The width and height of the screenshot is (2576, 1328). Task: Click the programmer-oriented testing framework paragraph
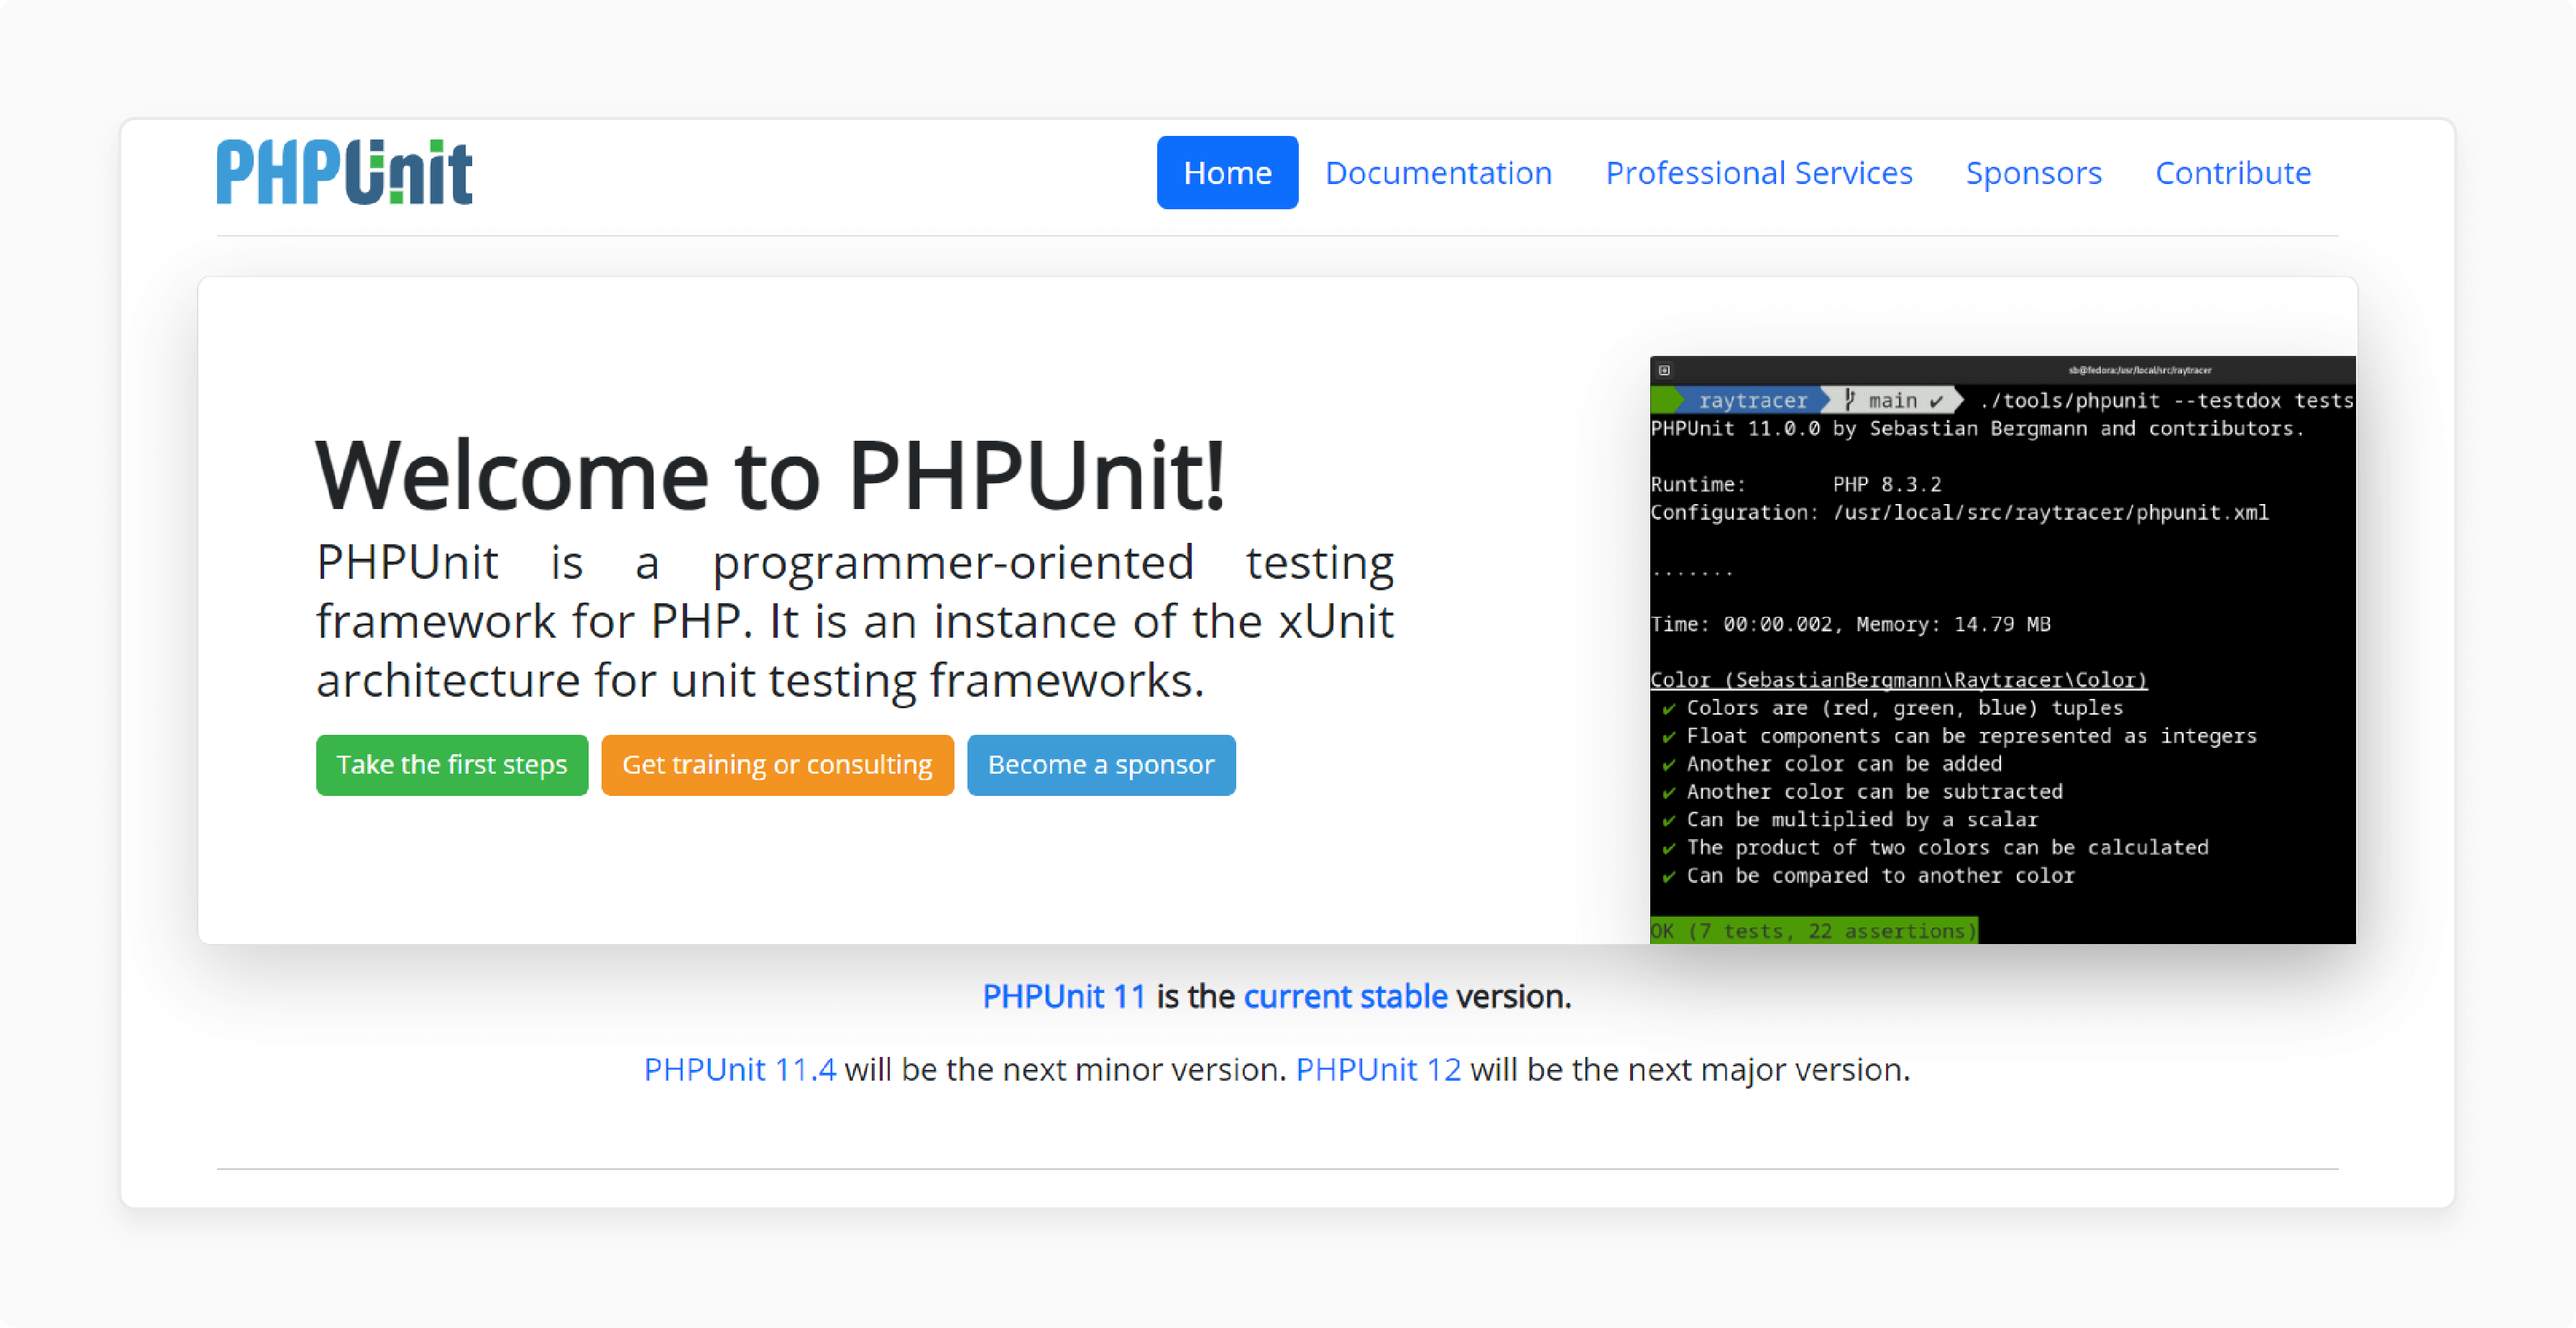click(855, 621)
